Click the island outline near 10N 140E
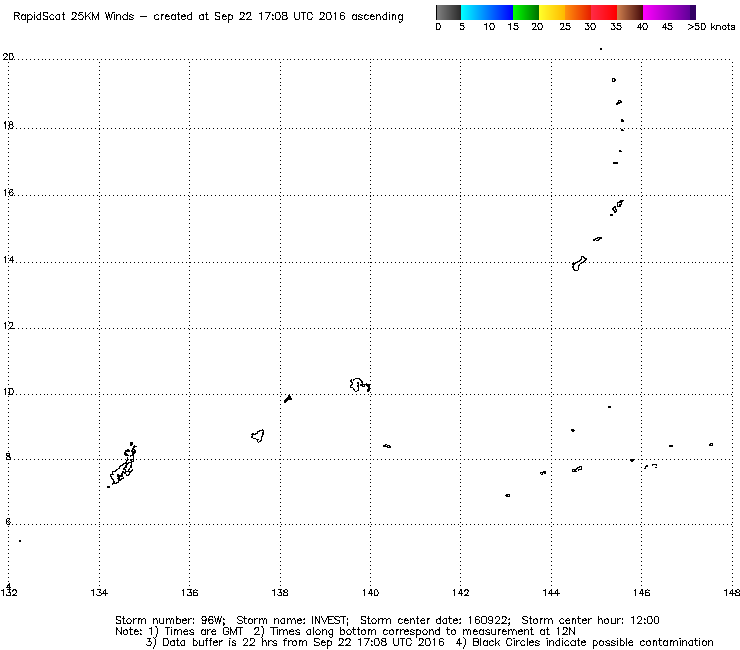The height and width of the screenshot is (650, 740). click(360, 385)
